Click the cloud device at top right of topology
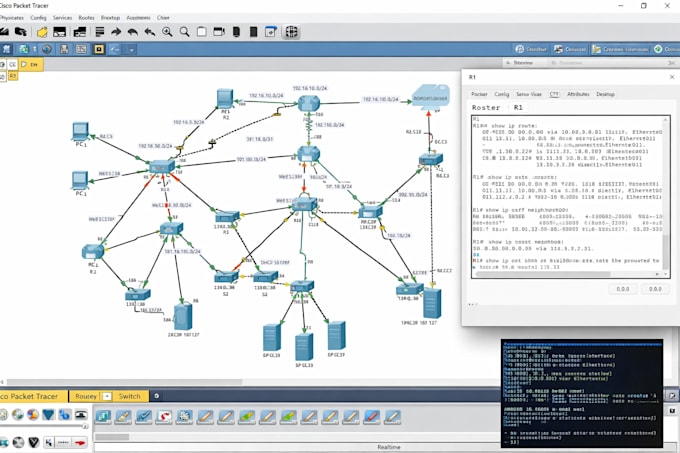This screenshot has height=453, width=680. tap(430, 98)
